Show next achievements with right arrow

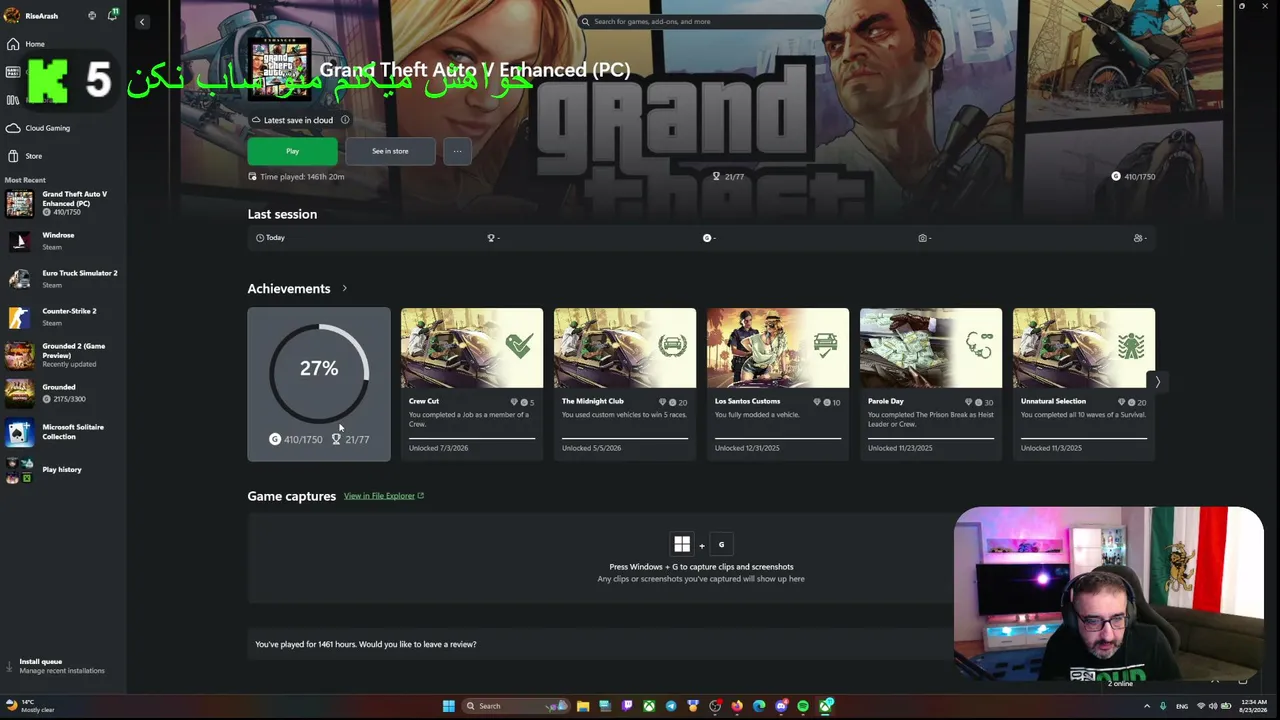click(1157, 382)
